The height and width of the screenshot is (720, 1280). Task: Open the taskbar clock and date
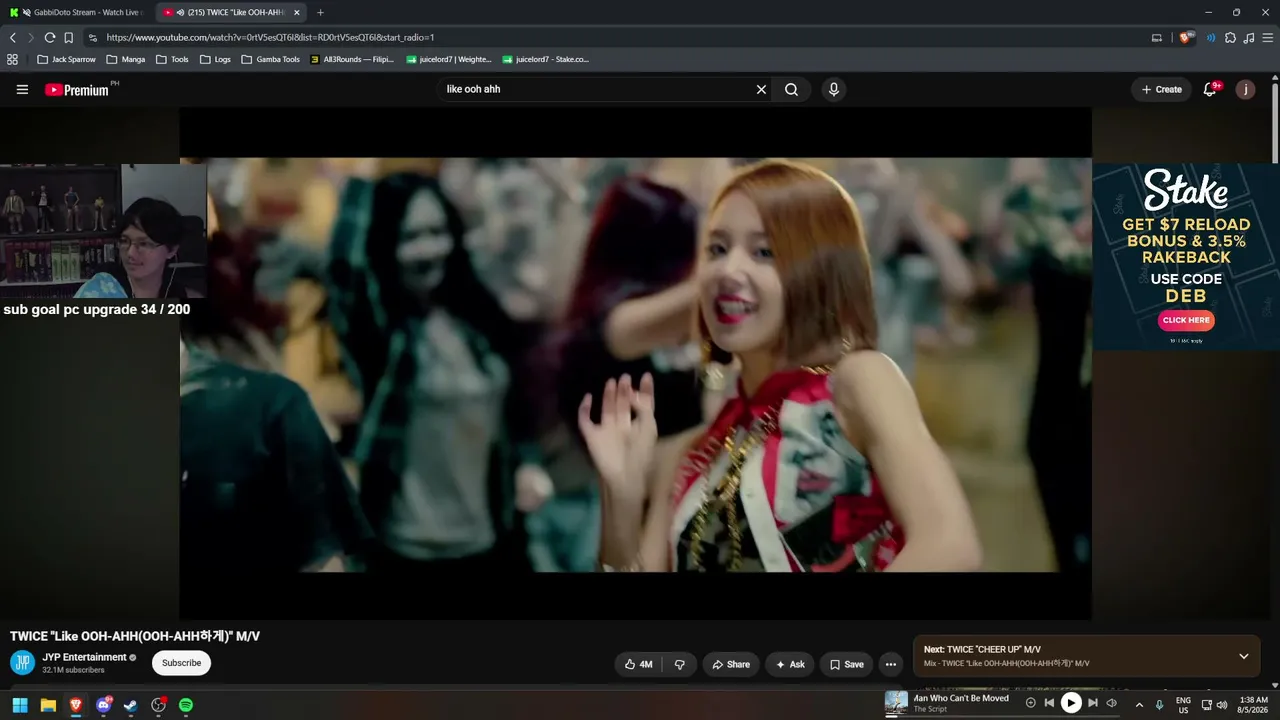(x=1253, y=705)
